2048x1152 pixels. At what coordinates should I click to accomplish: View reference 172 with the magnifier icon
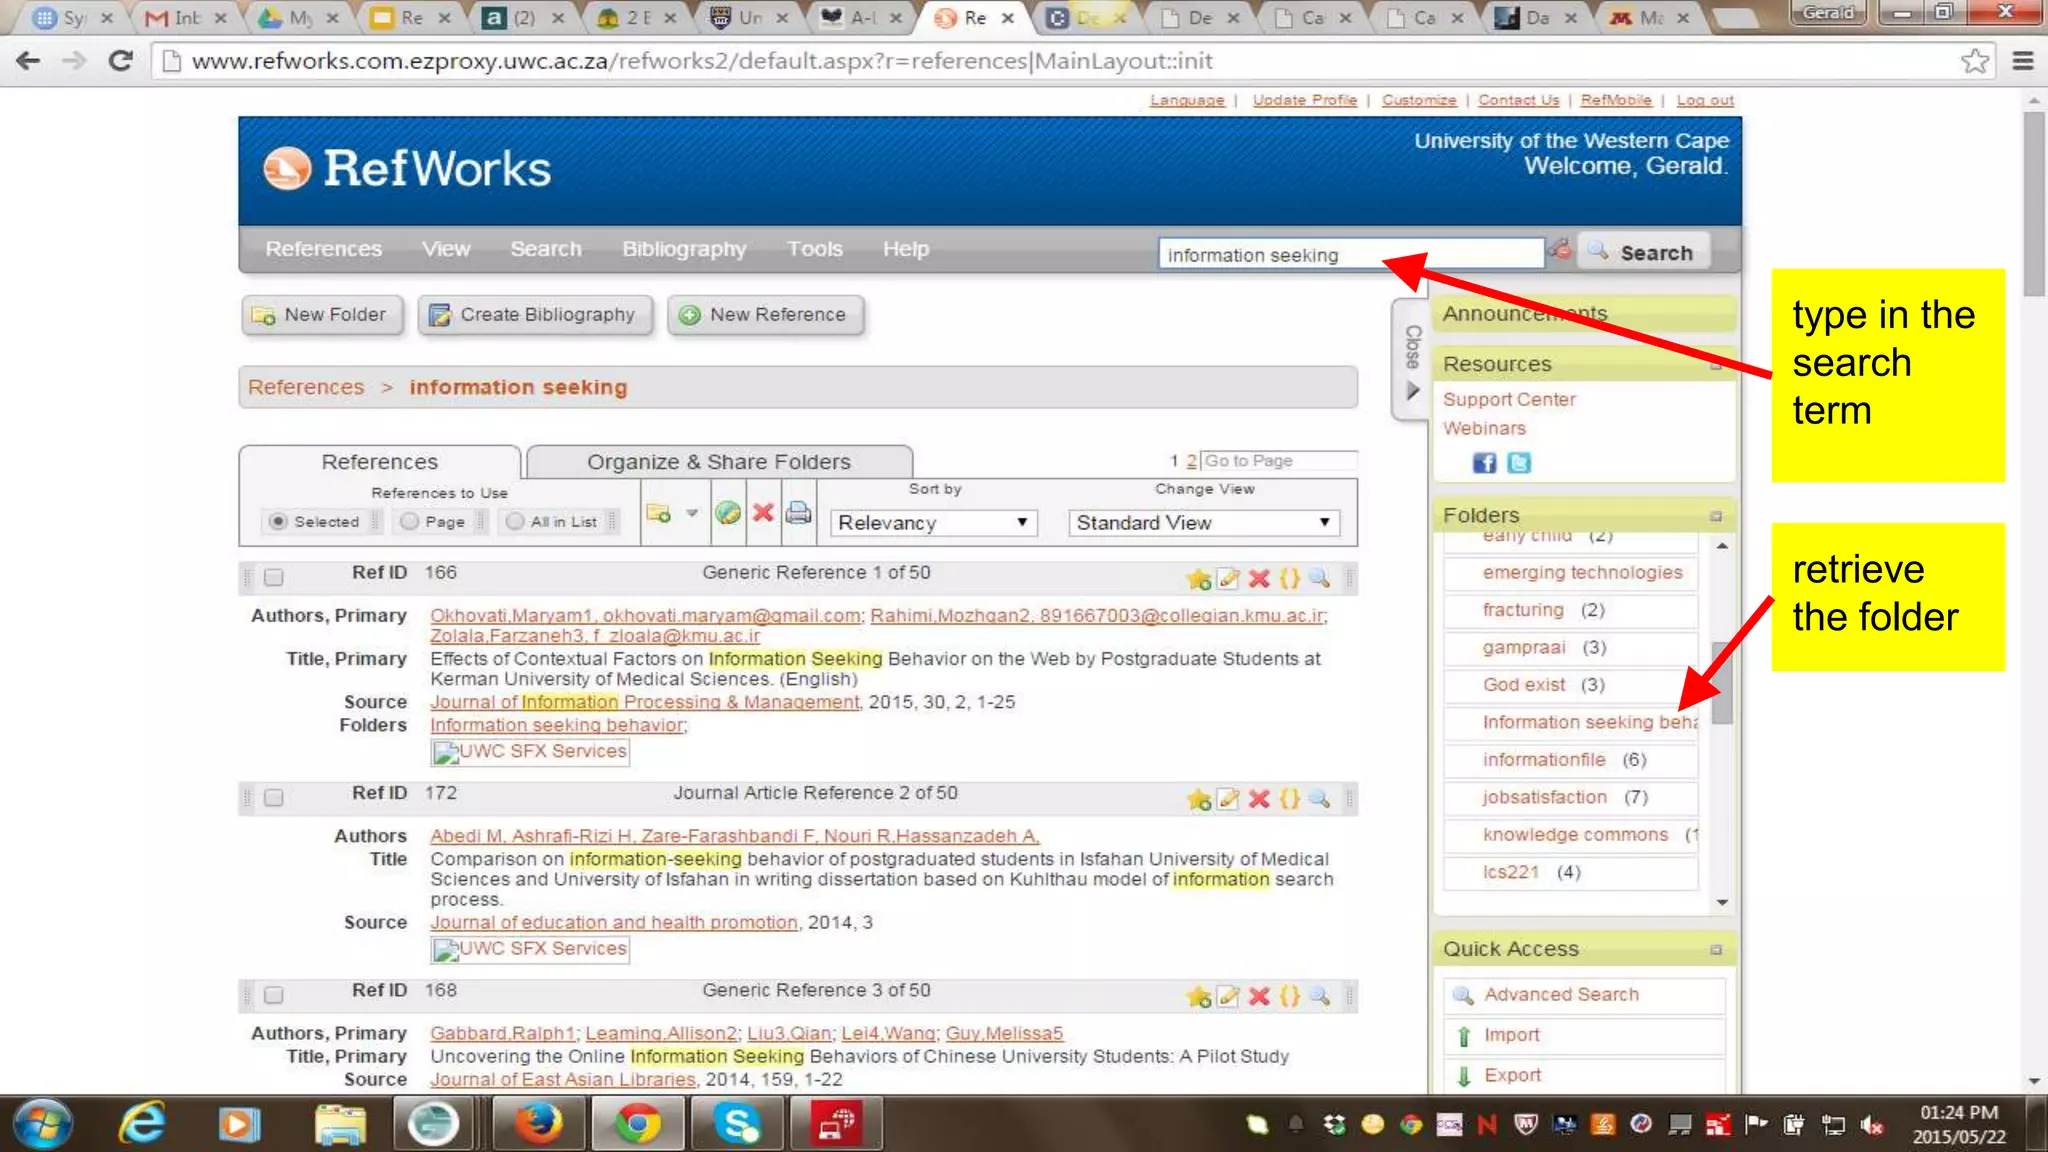[1319, 798]
